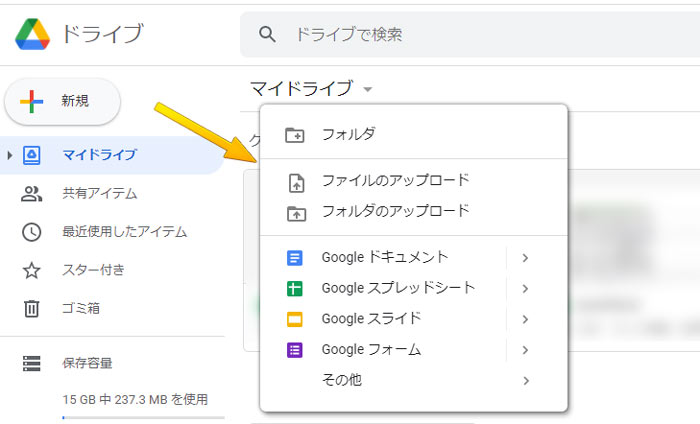The height and width of the screenshot is (424, 700).
Task: Select Google フォーム menu item
Action: pos(413,350)
